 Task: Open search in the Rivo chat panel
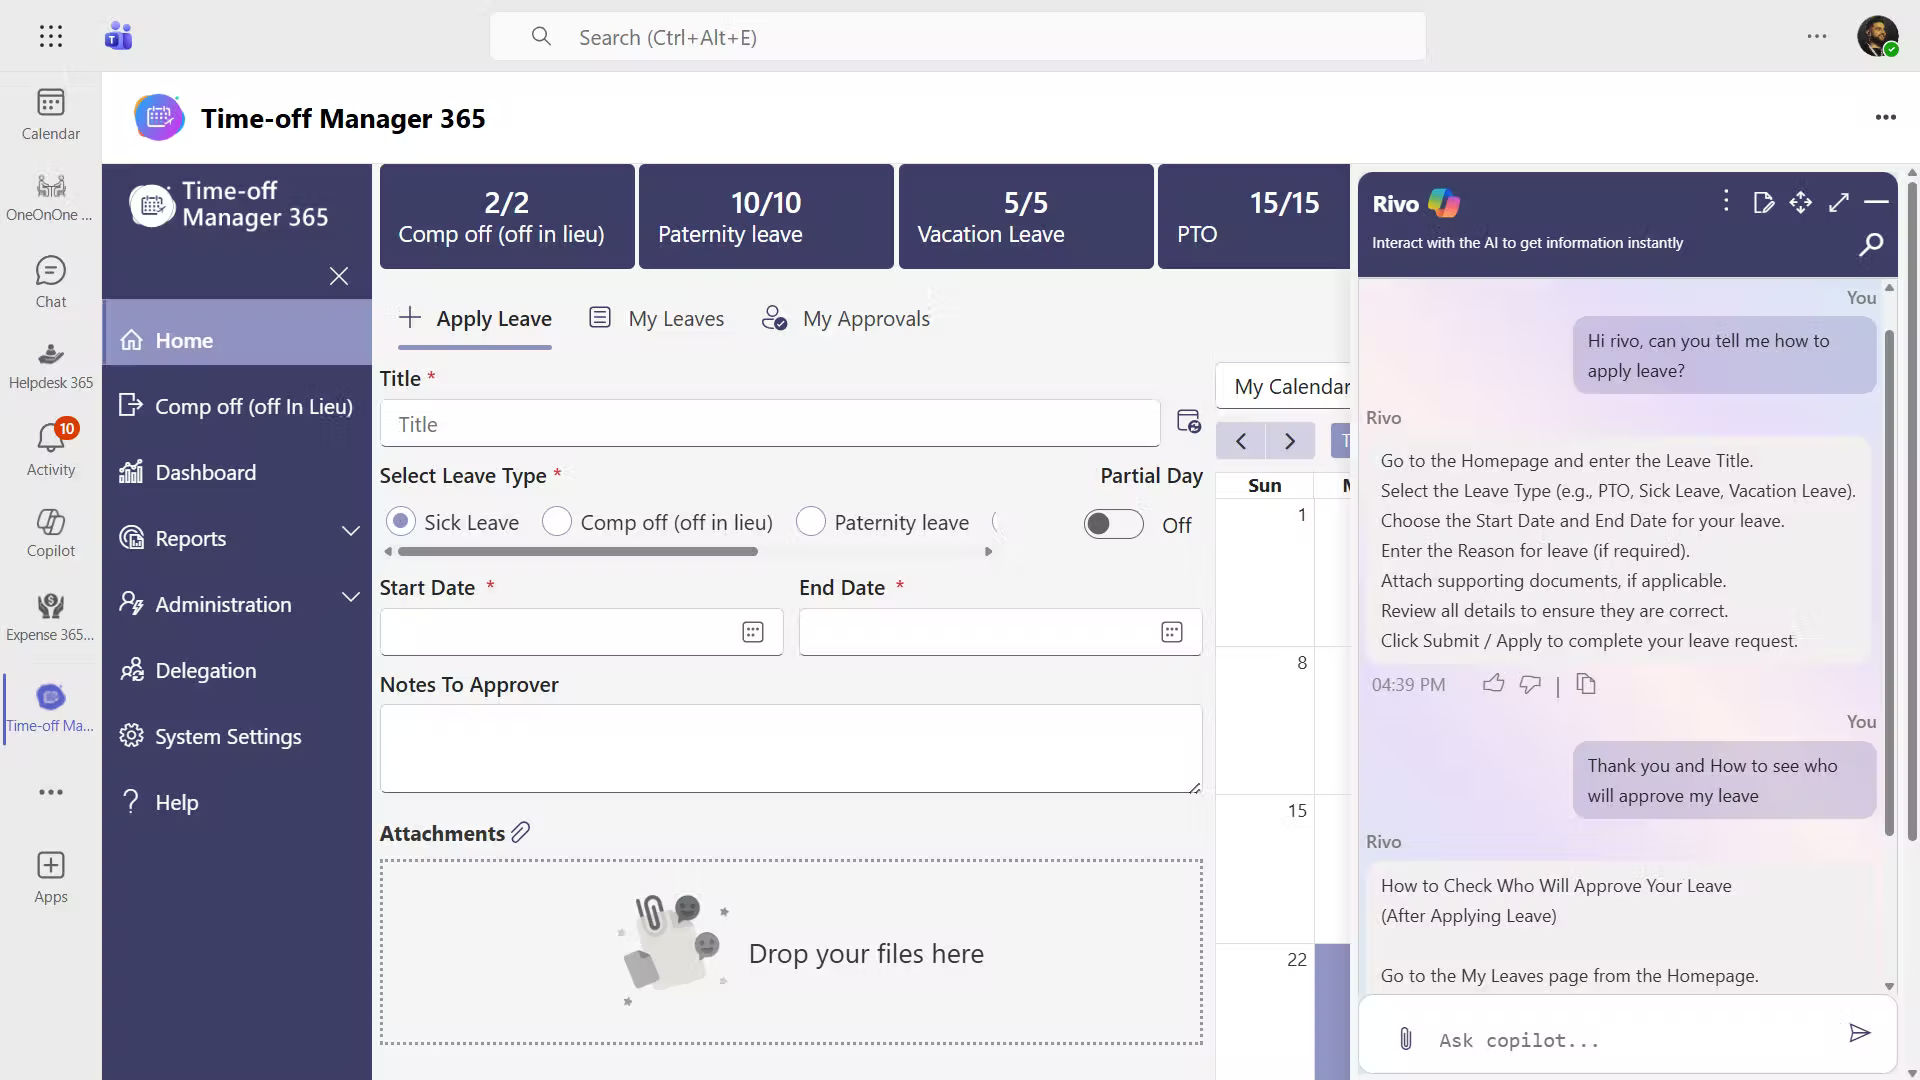[x=1871, y=244]
